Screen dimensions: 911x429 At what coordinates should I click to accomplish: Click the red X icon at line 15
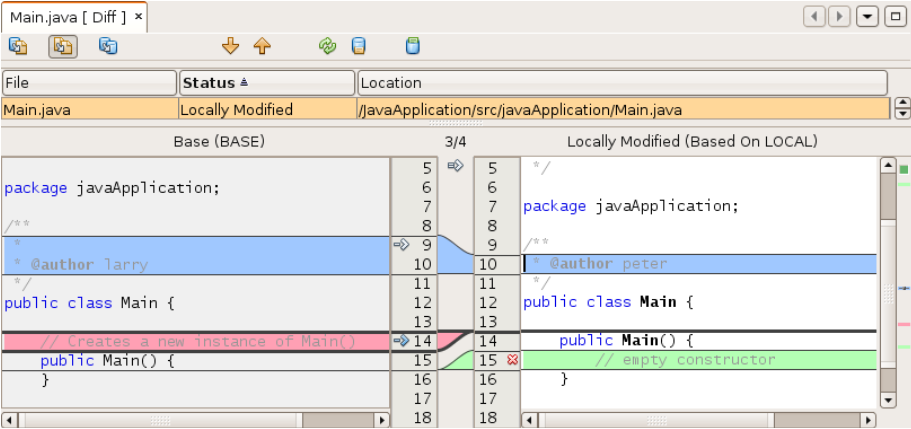tap(512, 360)
